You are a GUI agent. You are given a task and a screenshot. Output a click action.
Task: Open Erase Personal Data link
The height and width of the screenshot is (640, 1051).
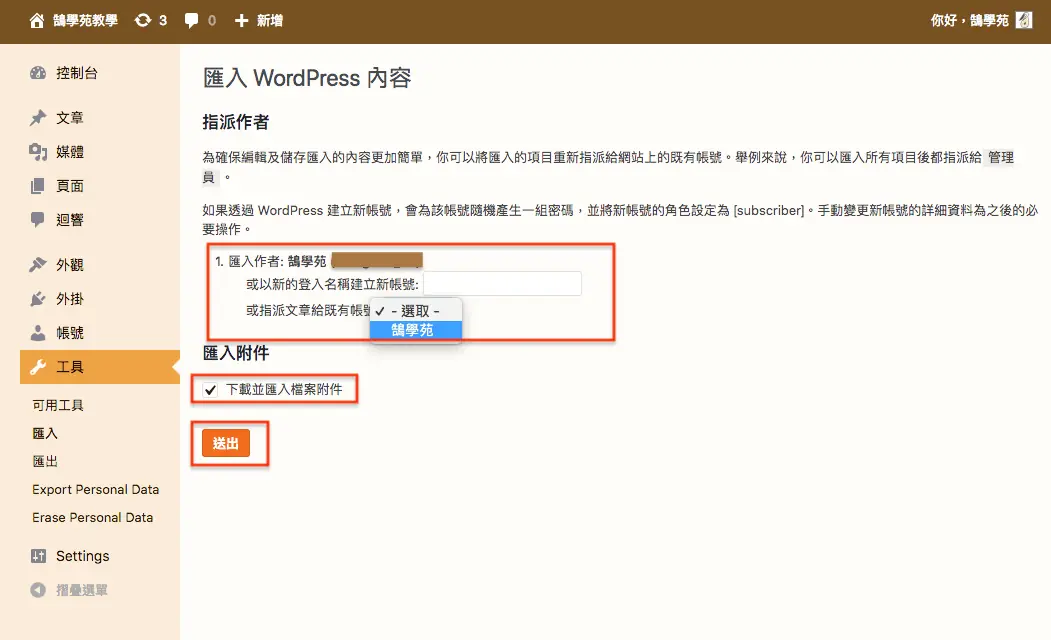(92, 518)
